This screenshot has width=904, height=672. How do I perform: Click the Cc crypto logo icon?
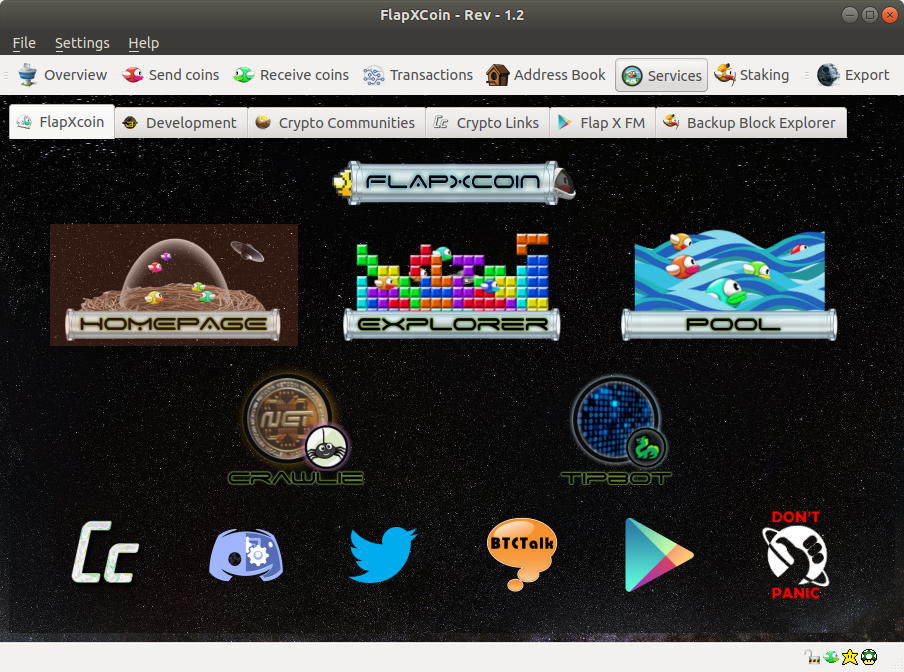point(106,552)
